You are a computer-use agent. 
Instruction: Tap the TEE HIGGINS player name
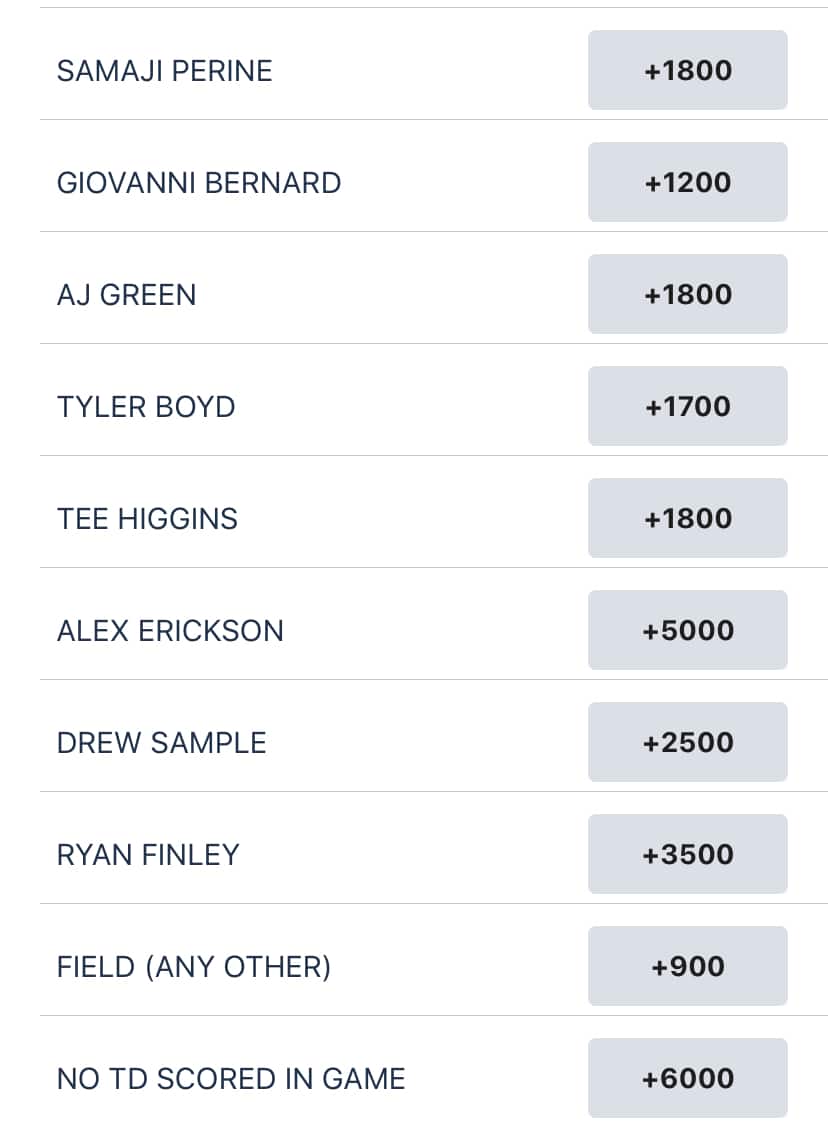coord(147,519)
